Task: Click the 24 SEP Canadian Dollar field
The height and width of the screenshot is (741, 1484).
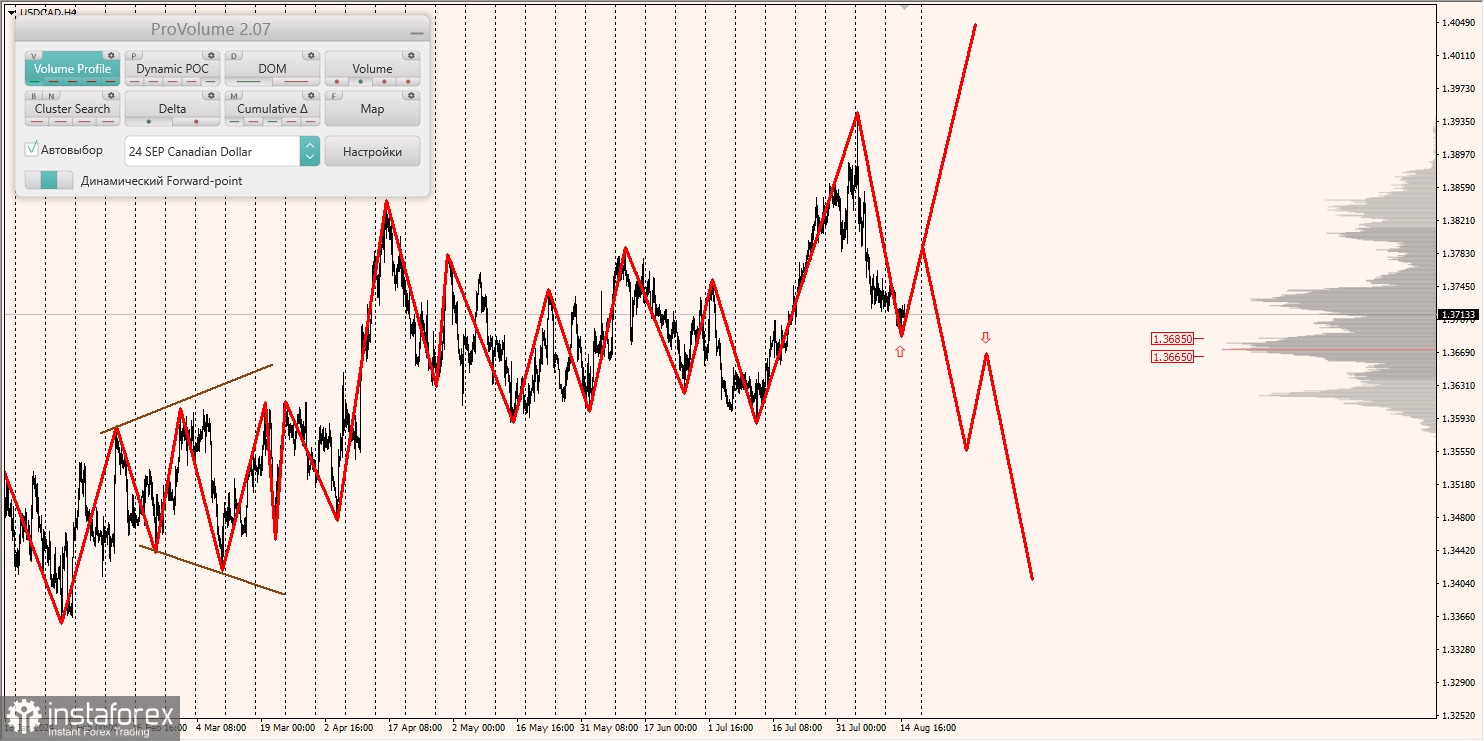Action: (x=212, y=151)
